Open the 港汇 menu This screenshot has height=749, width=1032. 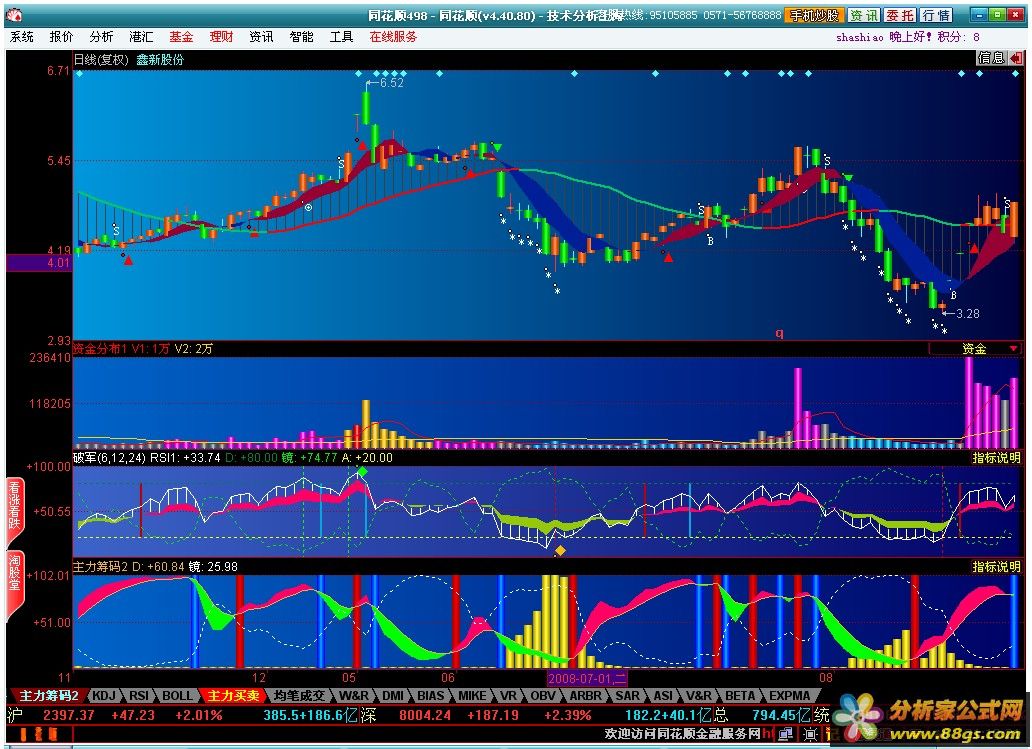click(141, 37)
